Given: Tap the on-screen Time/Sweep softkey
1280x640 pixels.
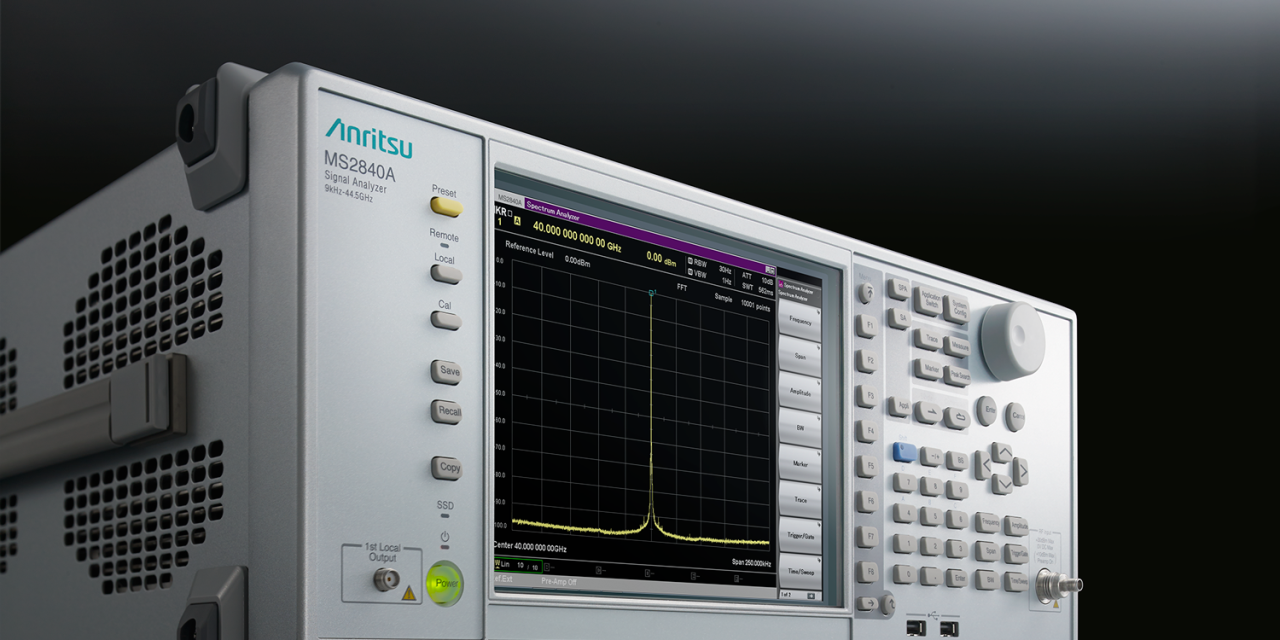Looking at the screenshot, I should point(800,572).
